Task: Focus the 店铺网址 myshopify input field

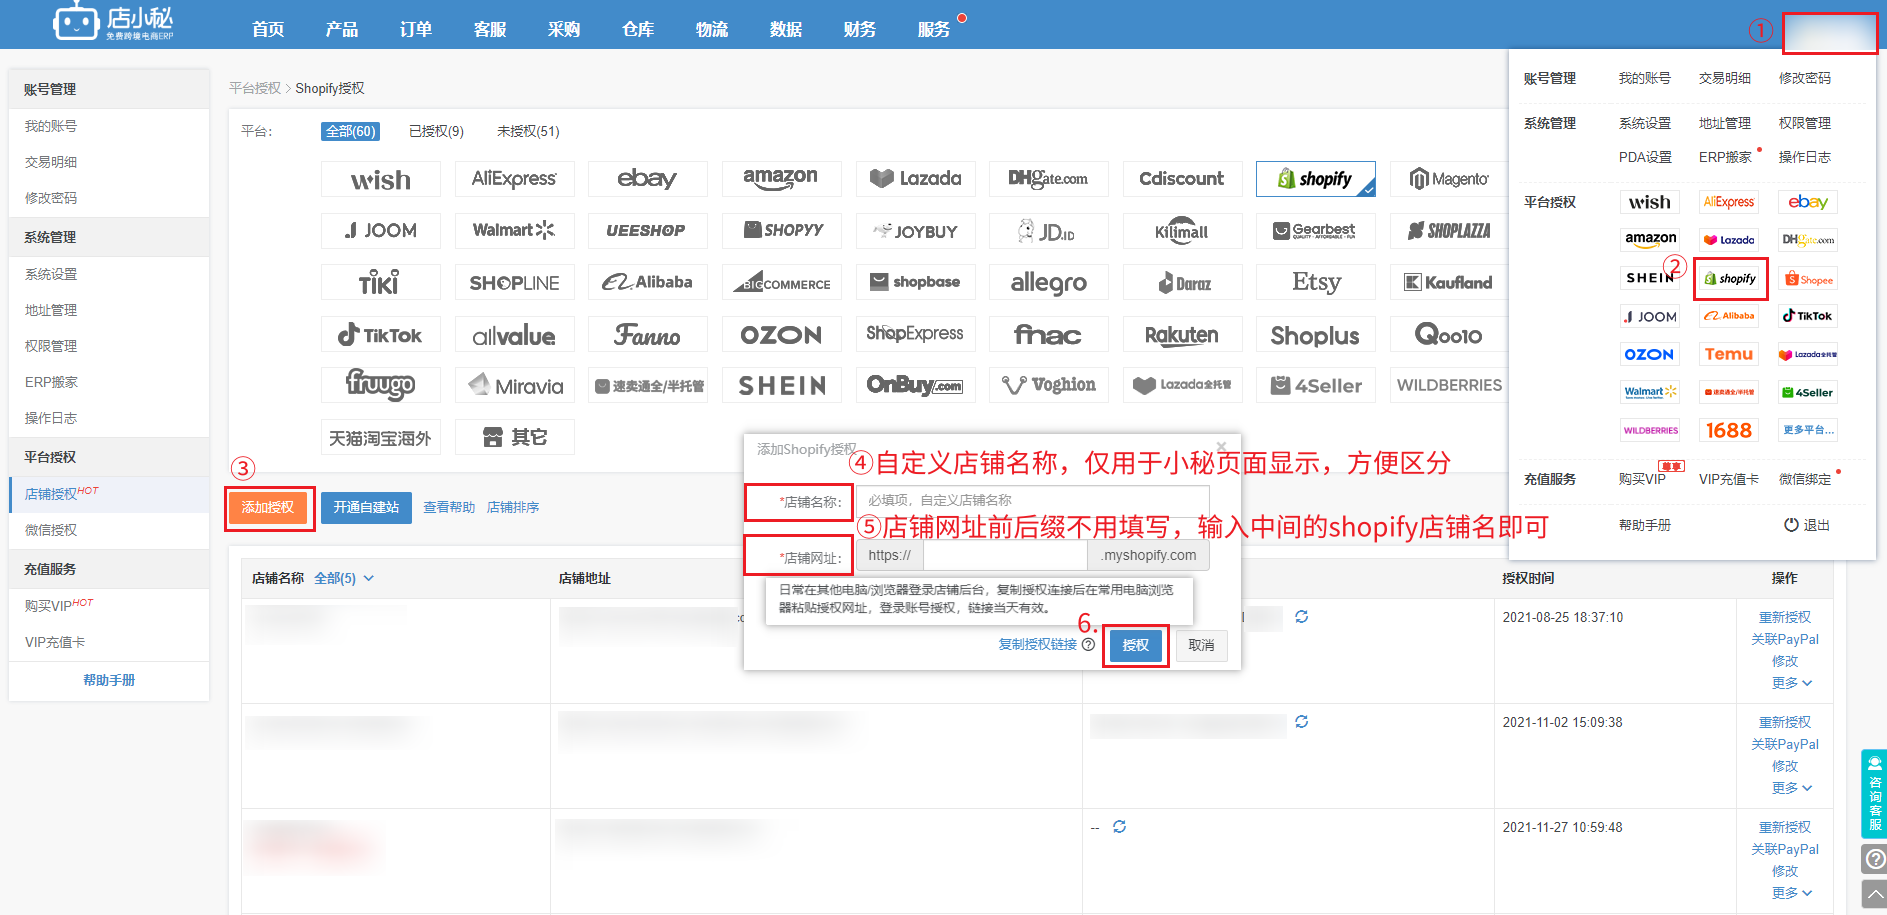Action: tap(1005, 555)
